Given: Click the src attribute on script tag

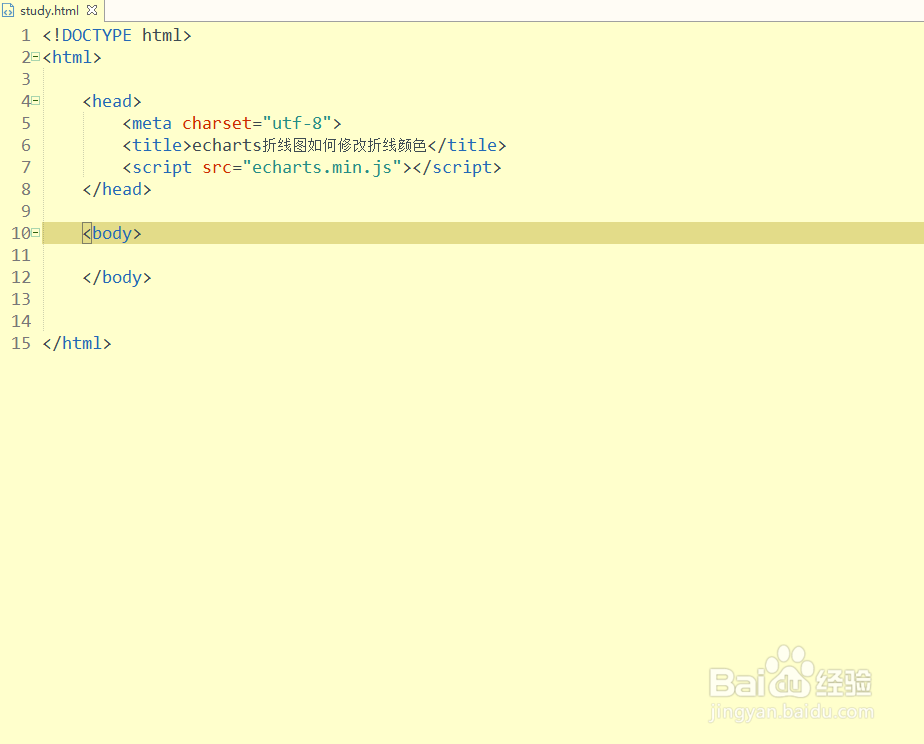Looking at the screenshot, I should point(217,167).
